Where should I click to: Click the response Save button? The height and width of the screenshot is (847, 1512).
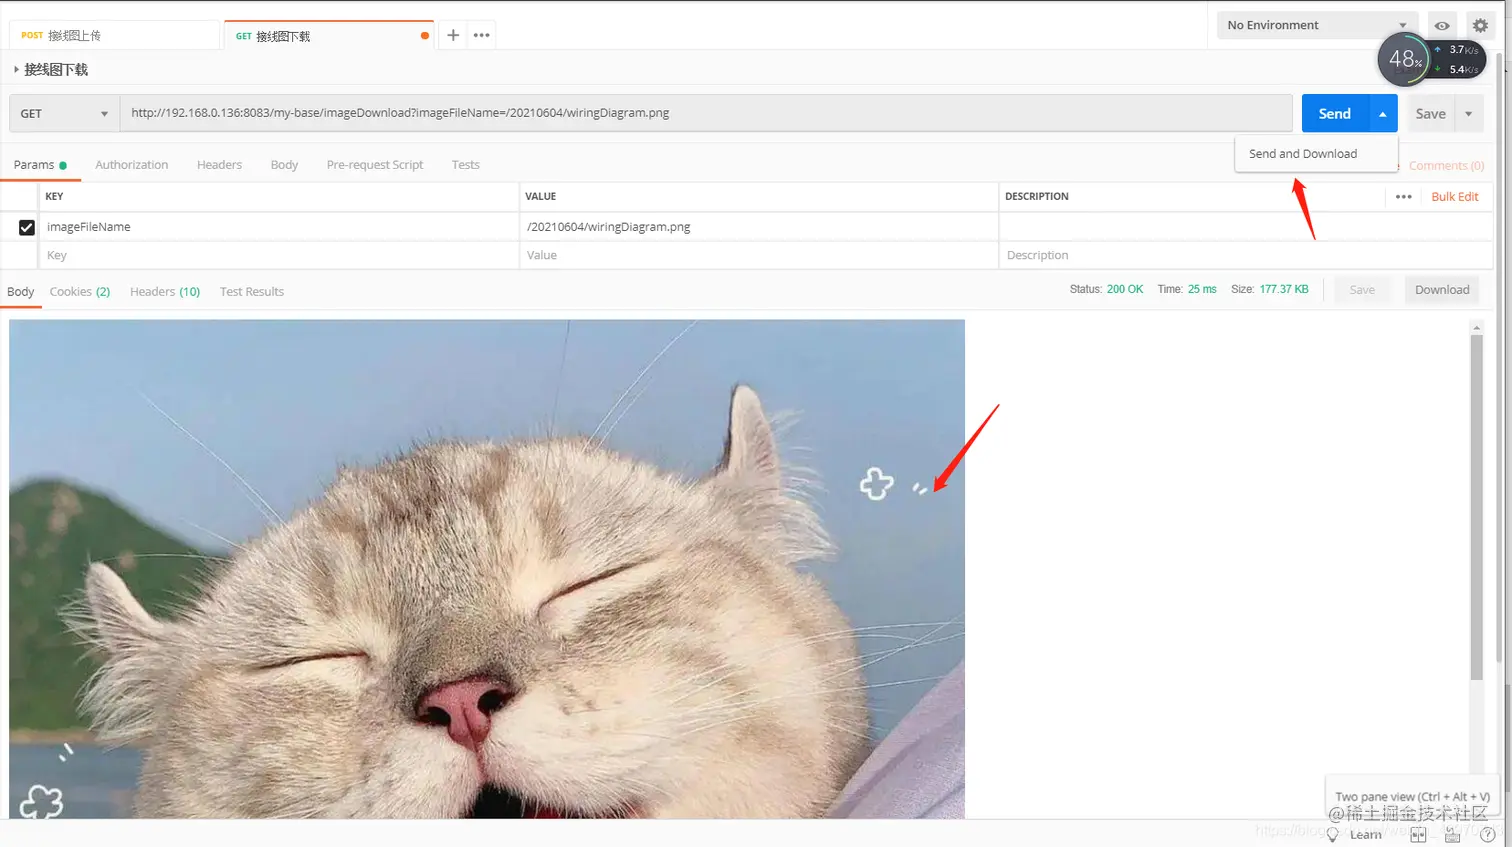click(1362, 290)
